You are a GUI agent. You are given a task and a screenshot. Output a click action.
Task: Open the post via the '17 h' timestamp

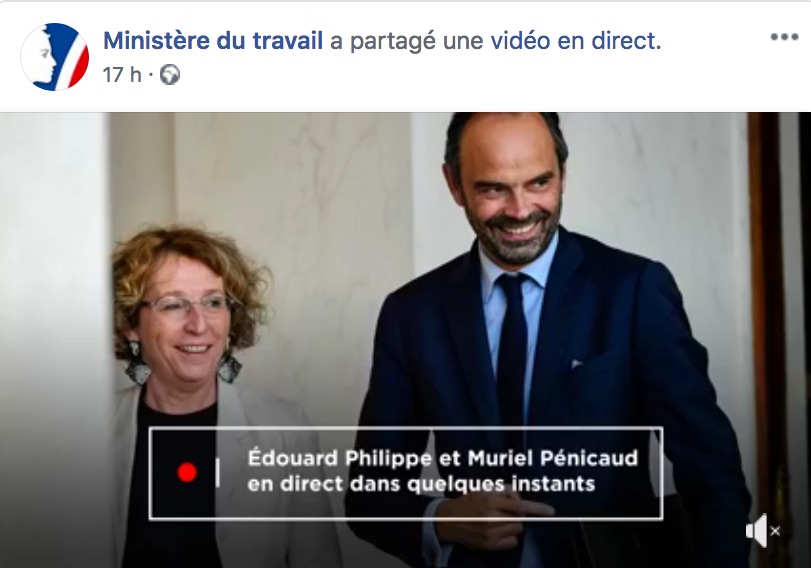click(x=122, y=75)
